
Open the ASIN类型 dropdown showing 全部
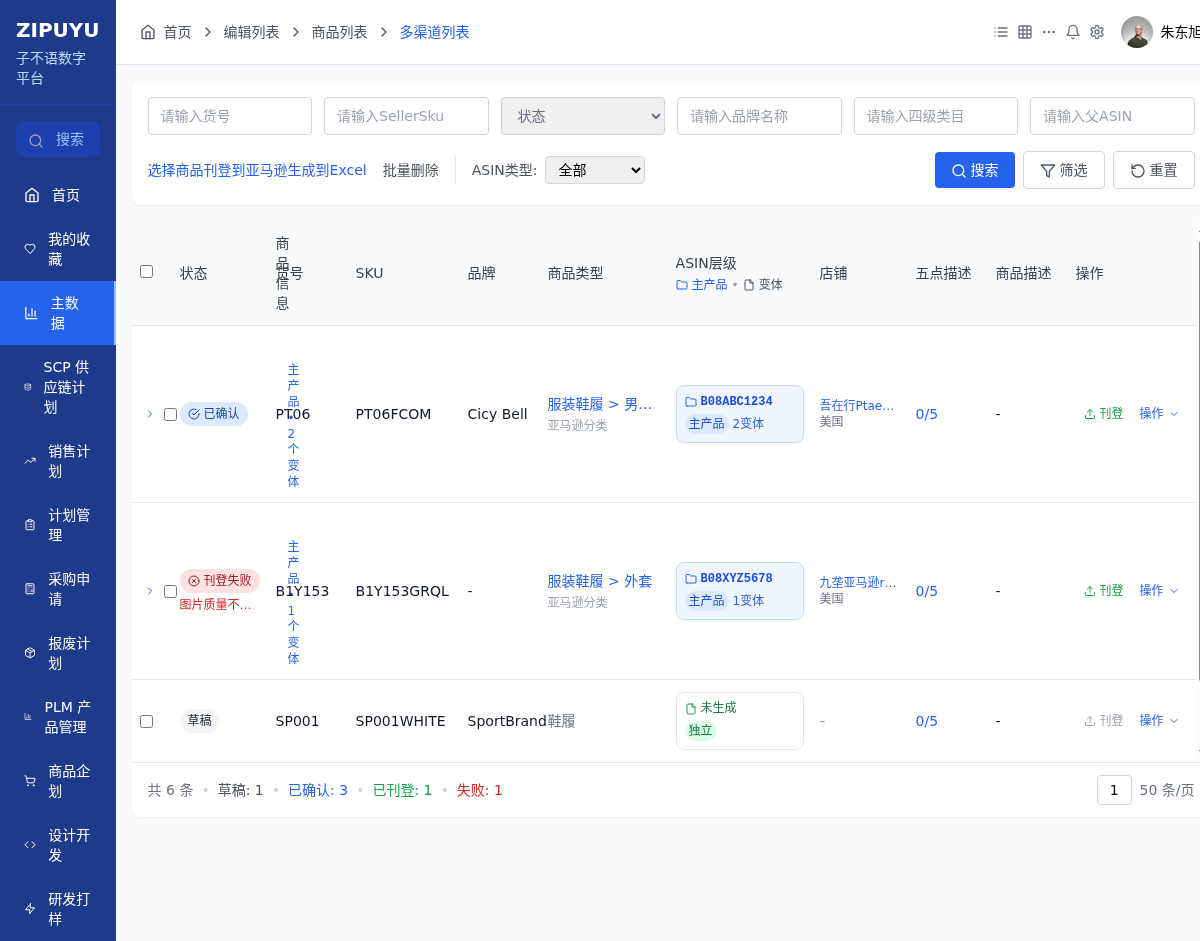[x=595, y=170]
